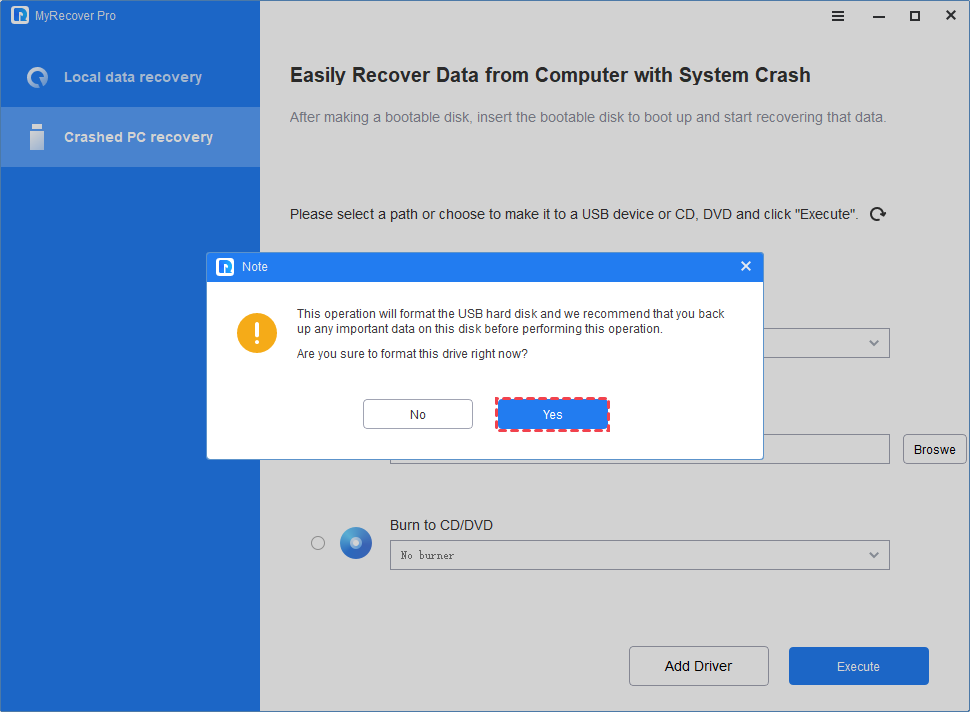The width and height of the screenshot is (970, 712).
Task: Select the Burn to CD/DVD radio button
Action: pos(318,543)
